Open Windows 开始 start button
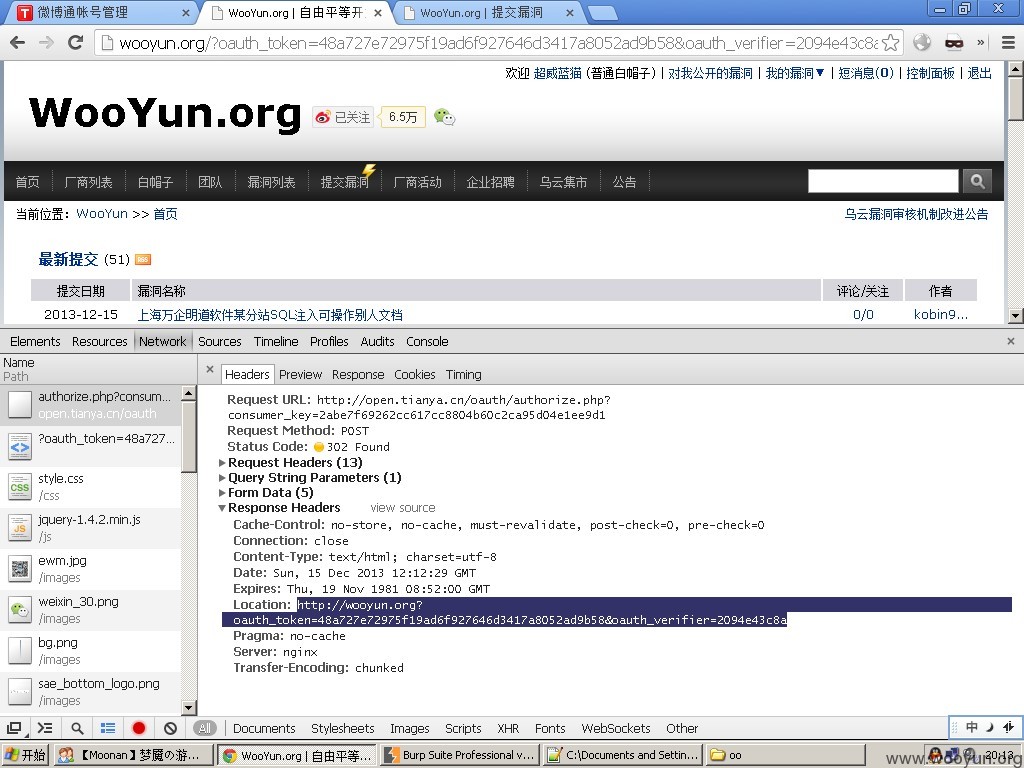Image resolution: width=1024 pixels, height=768 pixels. click(25, 755)
